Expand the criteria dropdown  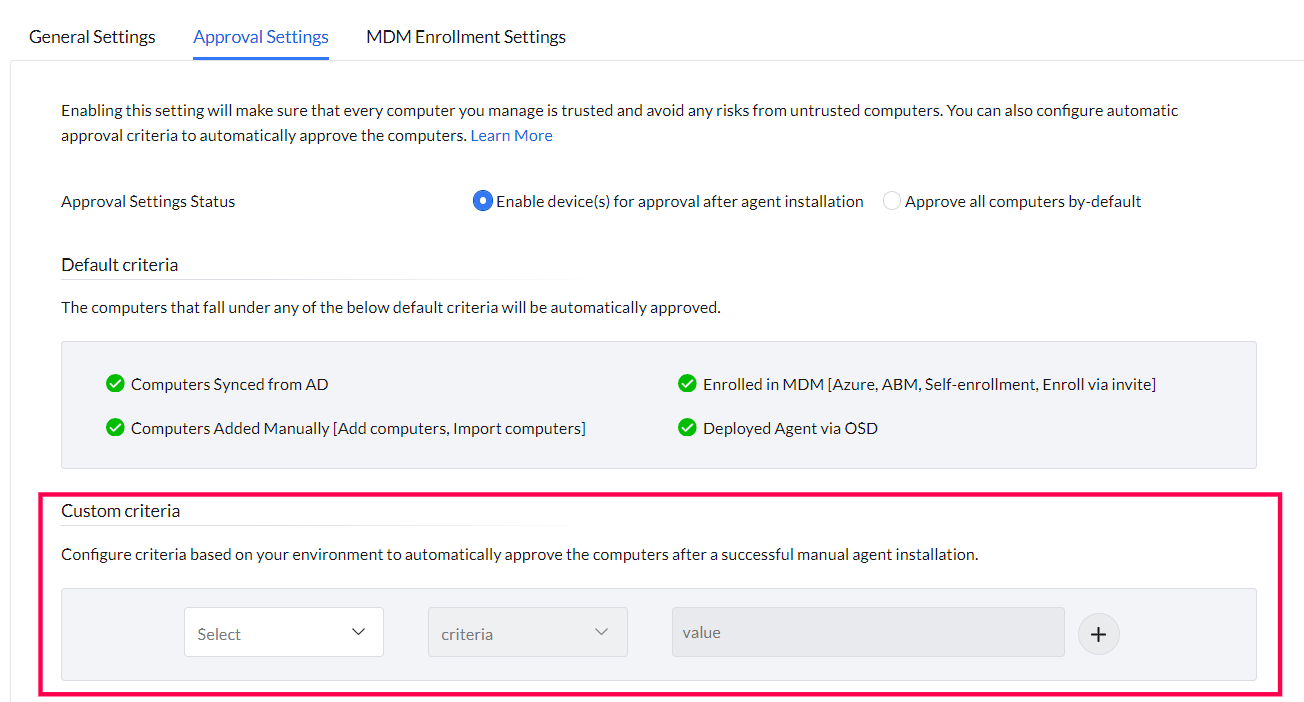(x=527, y=633)
